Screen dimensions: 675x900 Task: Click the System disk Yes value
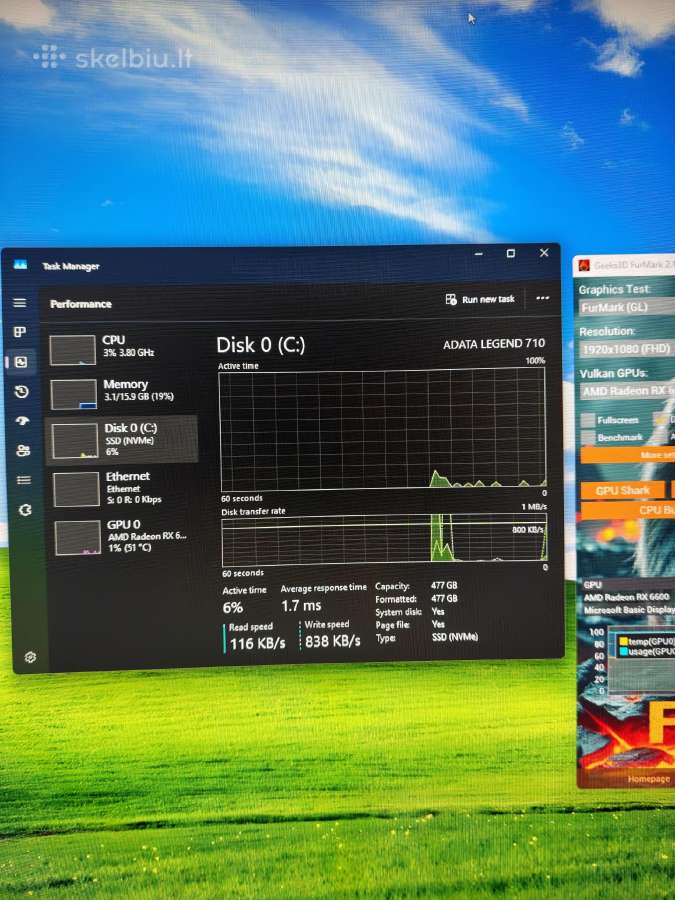coord(438,611)
